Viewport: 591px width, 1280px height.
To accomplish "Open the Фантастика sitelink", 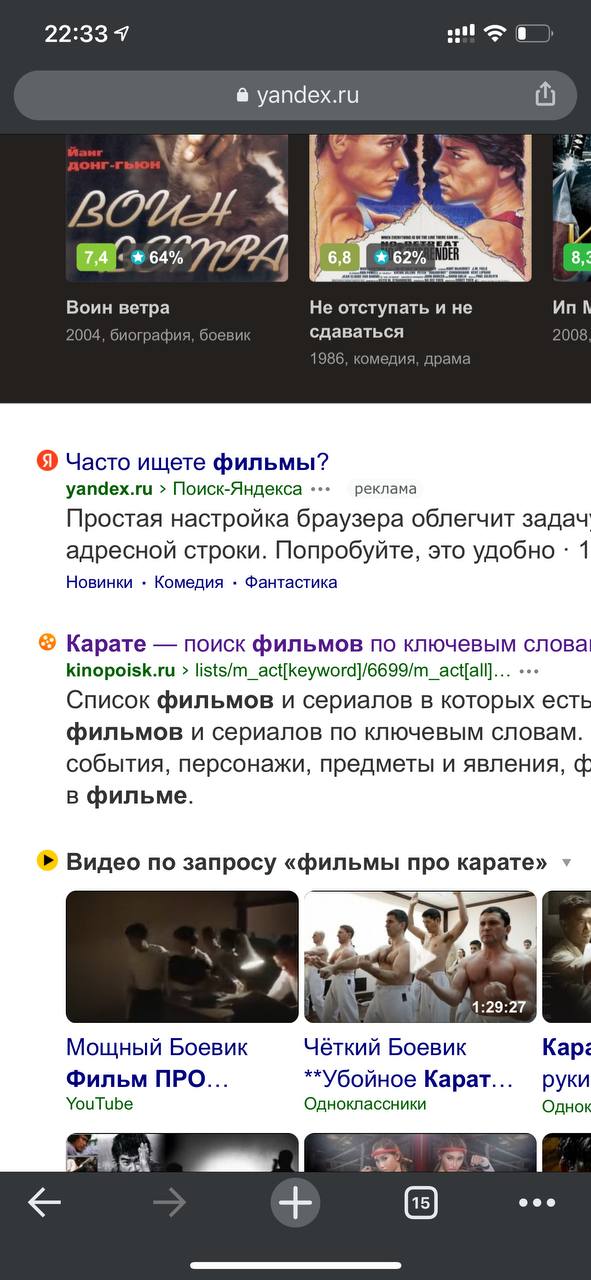I will click(x=291, y=582).
